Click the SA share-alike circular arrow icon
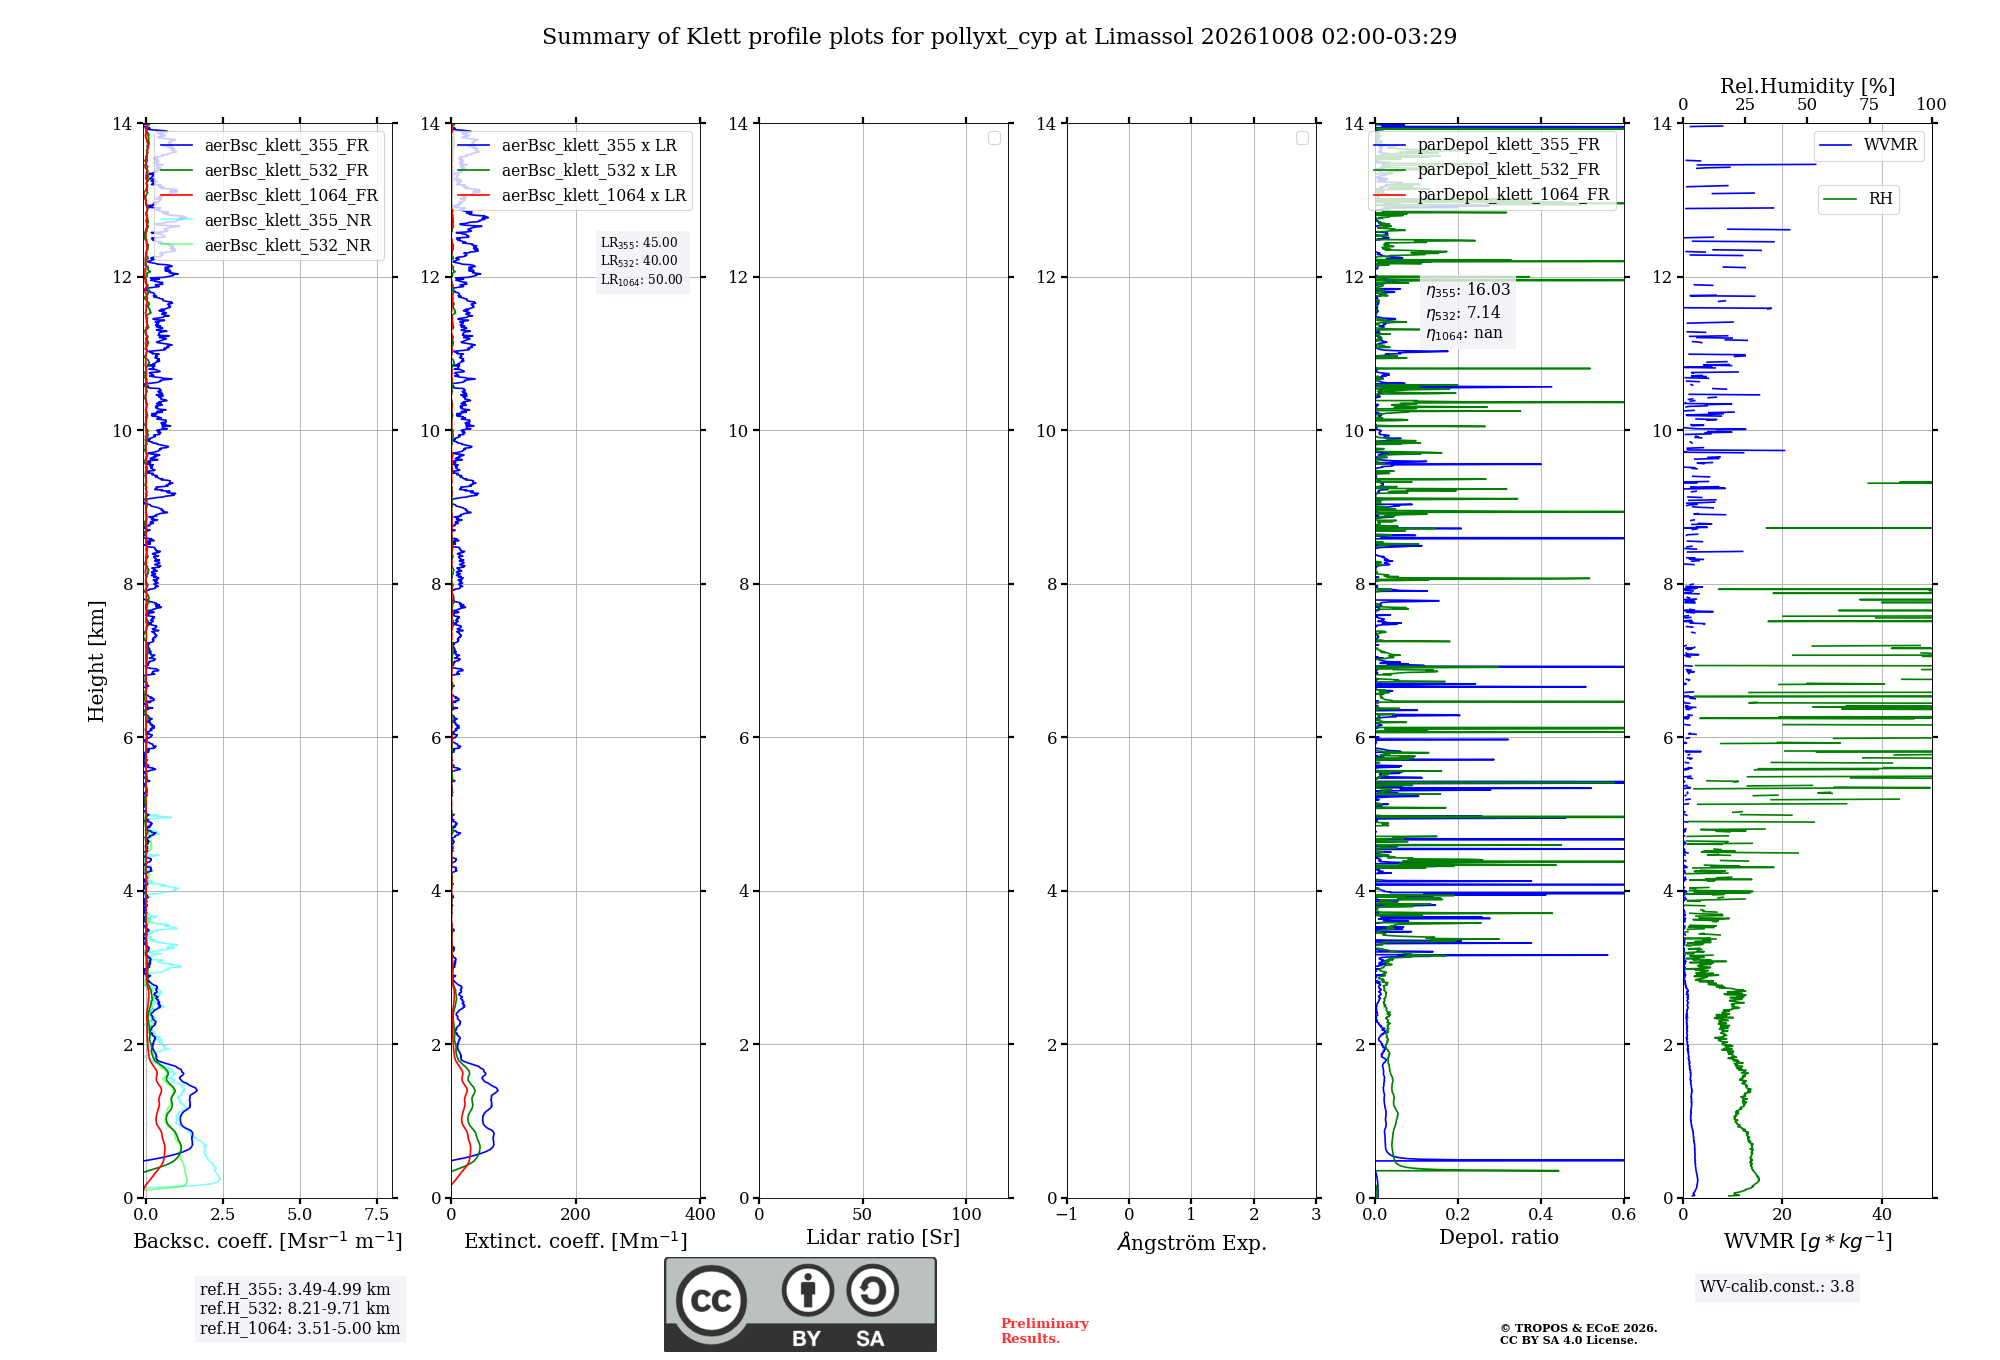Viewport: 2000px width, 1360px height. pos(872,1290)
